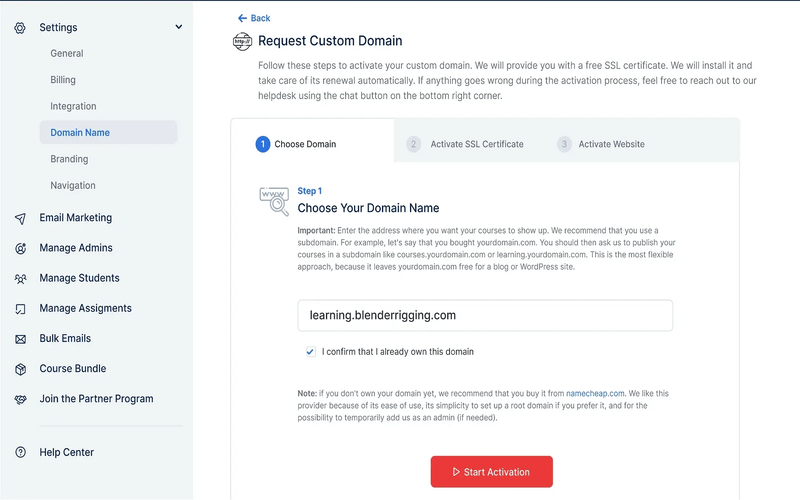Click the Partner Program handshake icon
This screenshot has height=500, width=800.
pyautogui.click(x=20, y=399)
